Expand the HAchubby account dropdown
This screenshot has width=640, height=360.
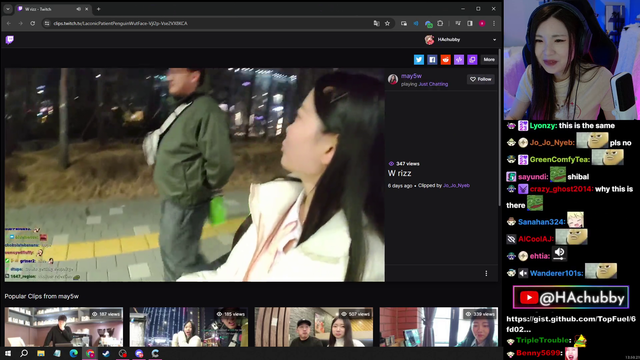click(494, 40)
